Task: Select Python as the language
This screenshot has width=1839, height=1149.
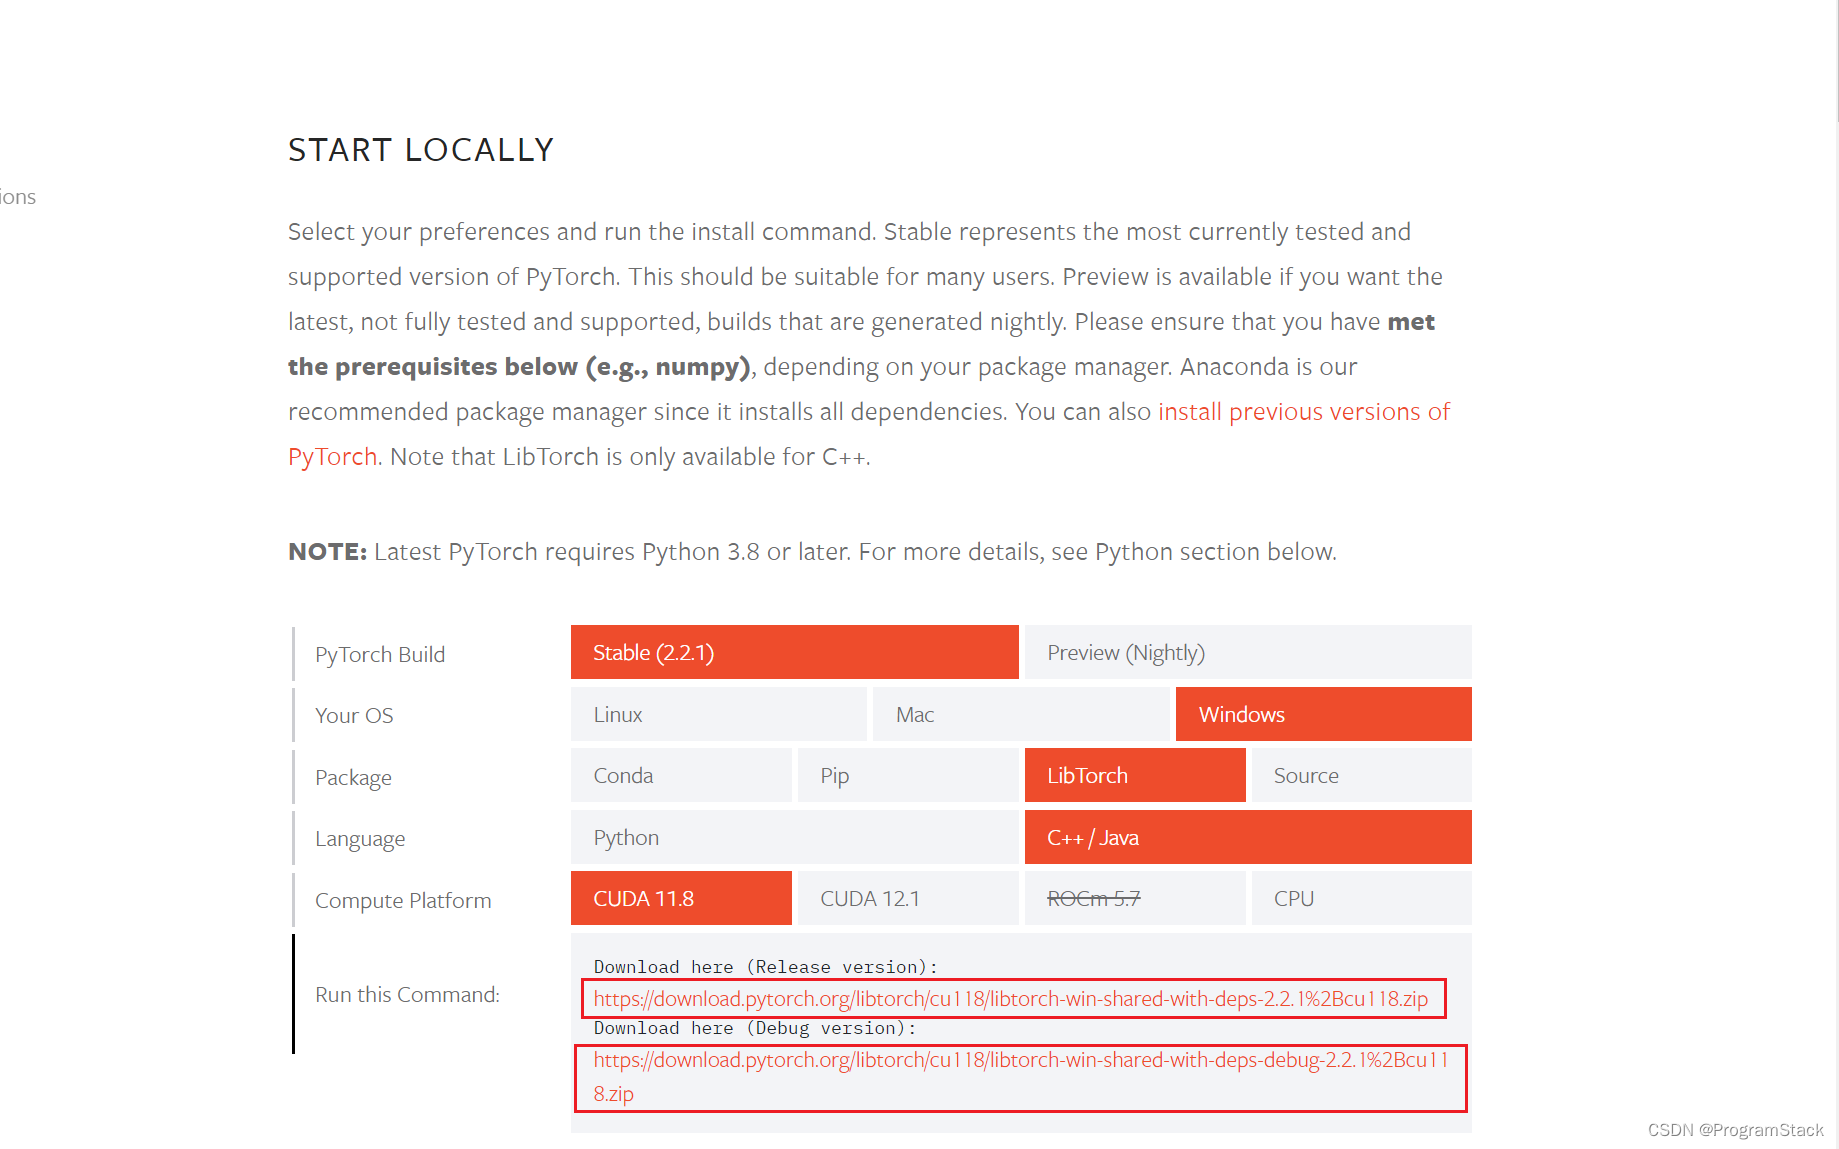Action: tap(794, 837)
